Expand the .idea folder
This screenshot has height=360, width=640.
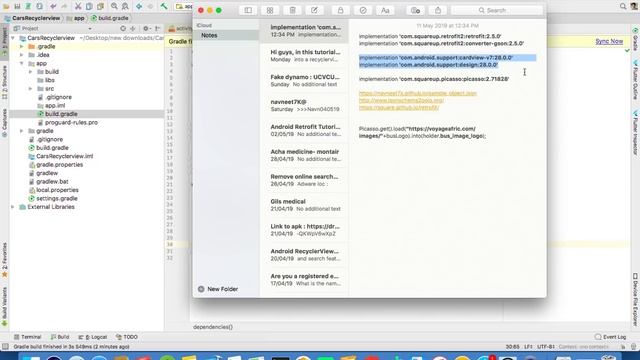[22, 55]
